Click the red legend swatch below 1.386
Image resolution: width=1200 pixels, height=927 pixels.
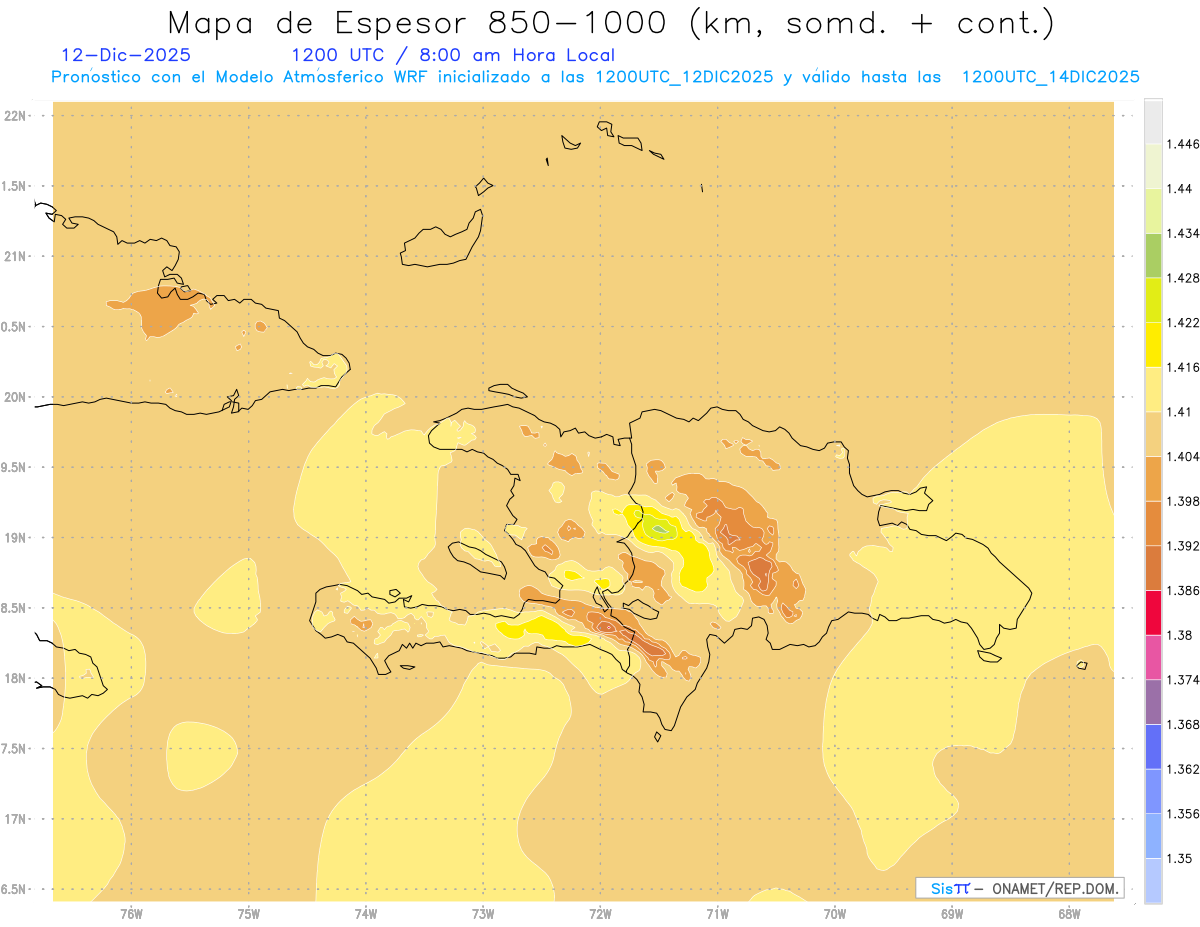1154,612
